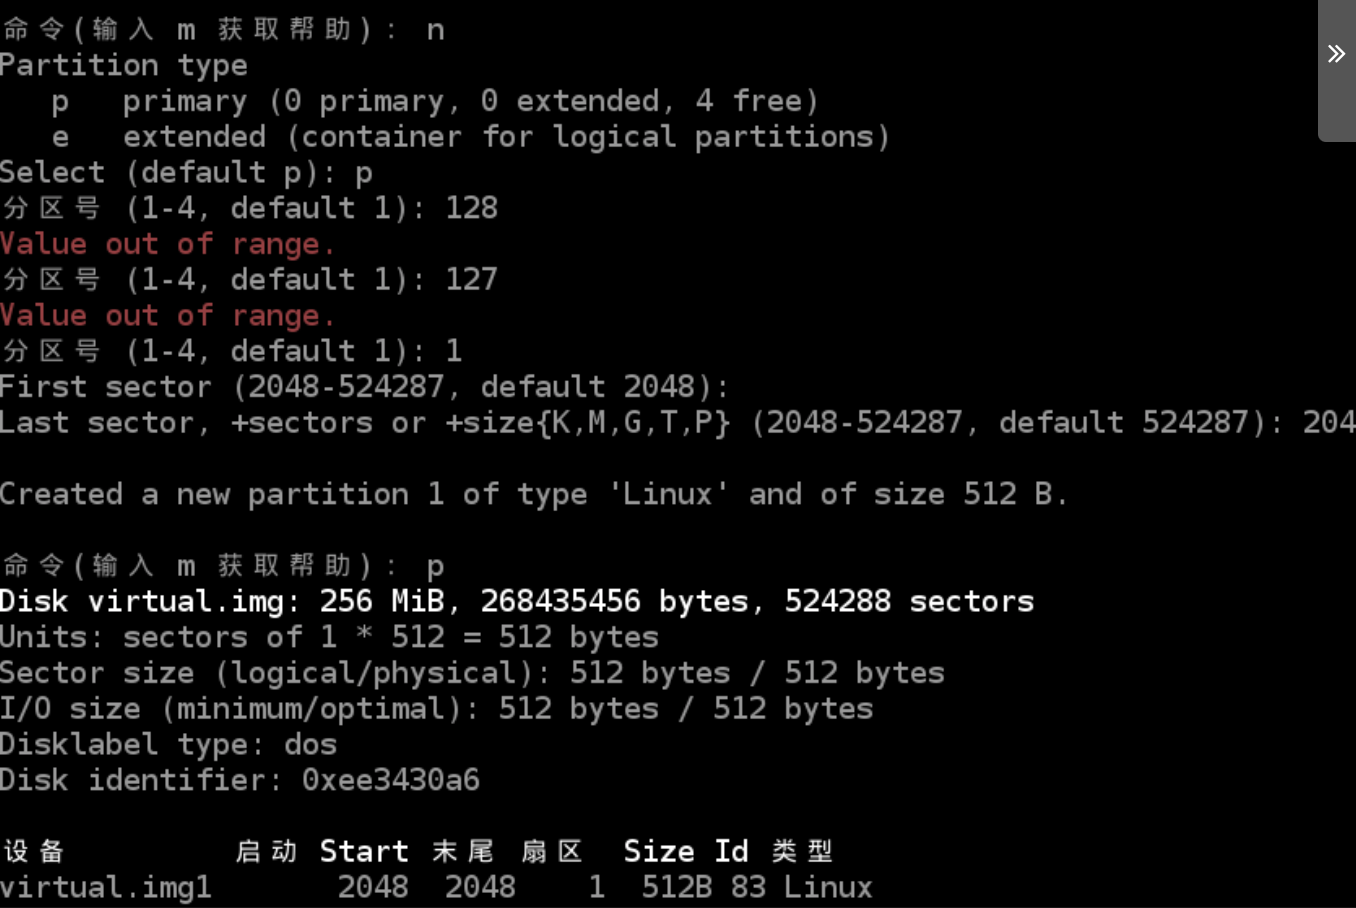The width and height of the screenshot is (1356, 908).
Task: Click the disk identifier 0xee3430a6
Action: pyautogui.click(x=390, y=781)
